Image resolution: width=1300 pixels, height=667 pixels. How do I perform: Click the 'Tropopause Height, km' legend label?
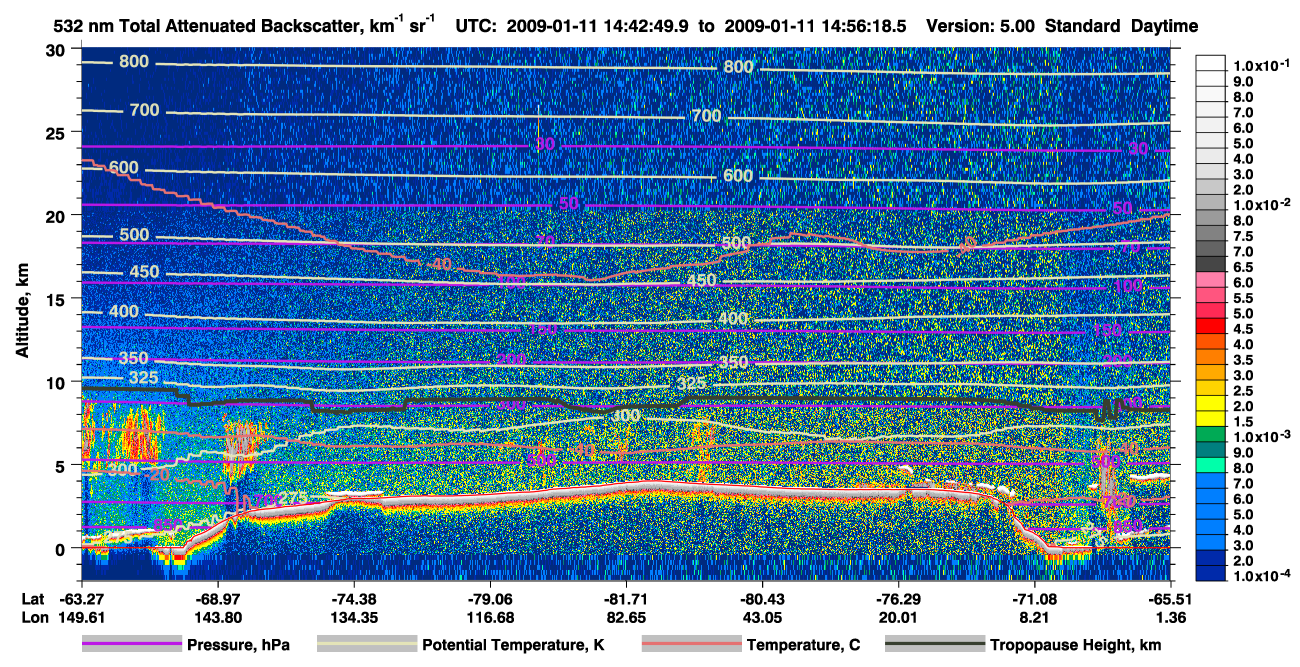coord(1074,646)
